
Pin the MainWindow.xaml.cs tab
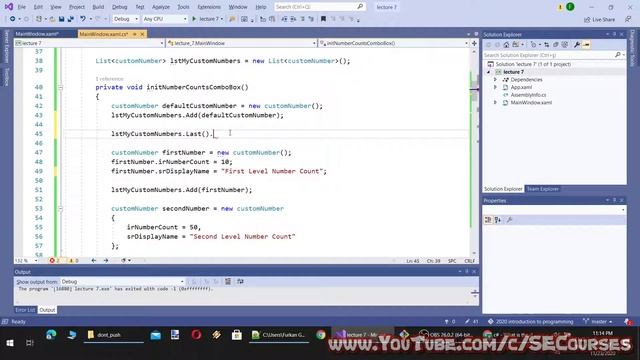pyautogui.click(x=134, y=34)
